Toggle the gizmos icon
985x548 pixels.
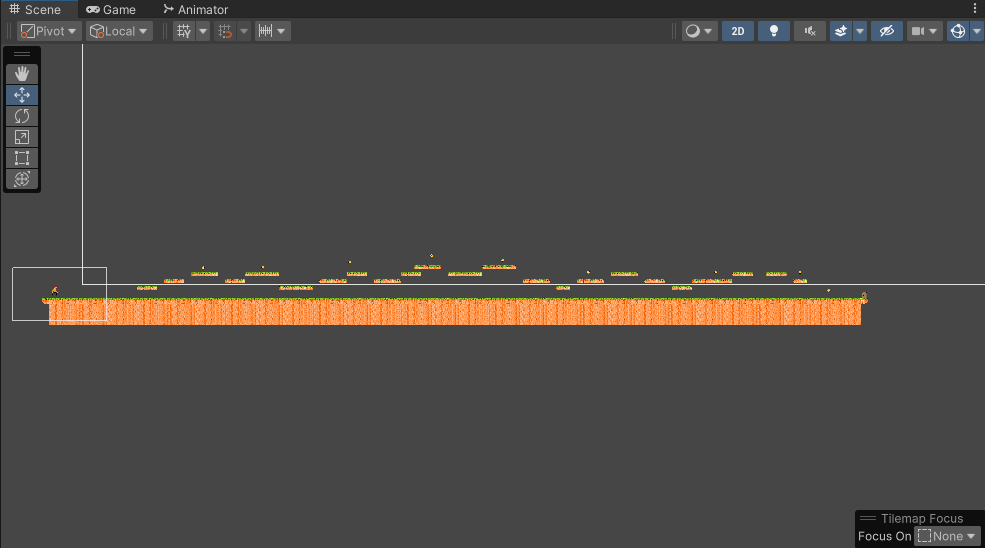pos(958,31)
